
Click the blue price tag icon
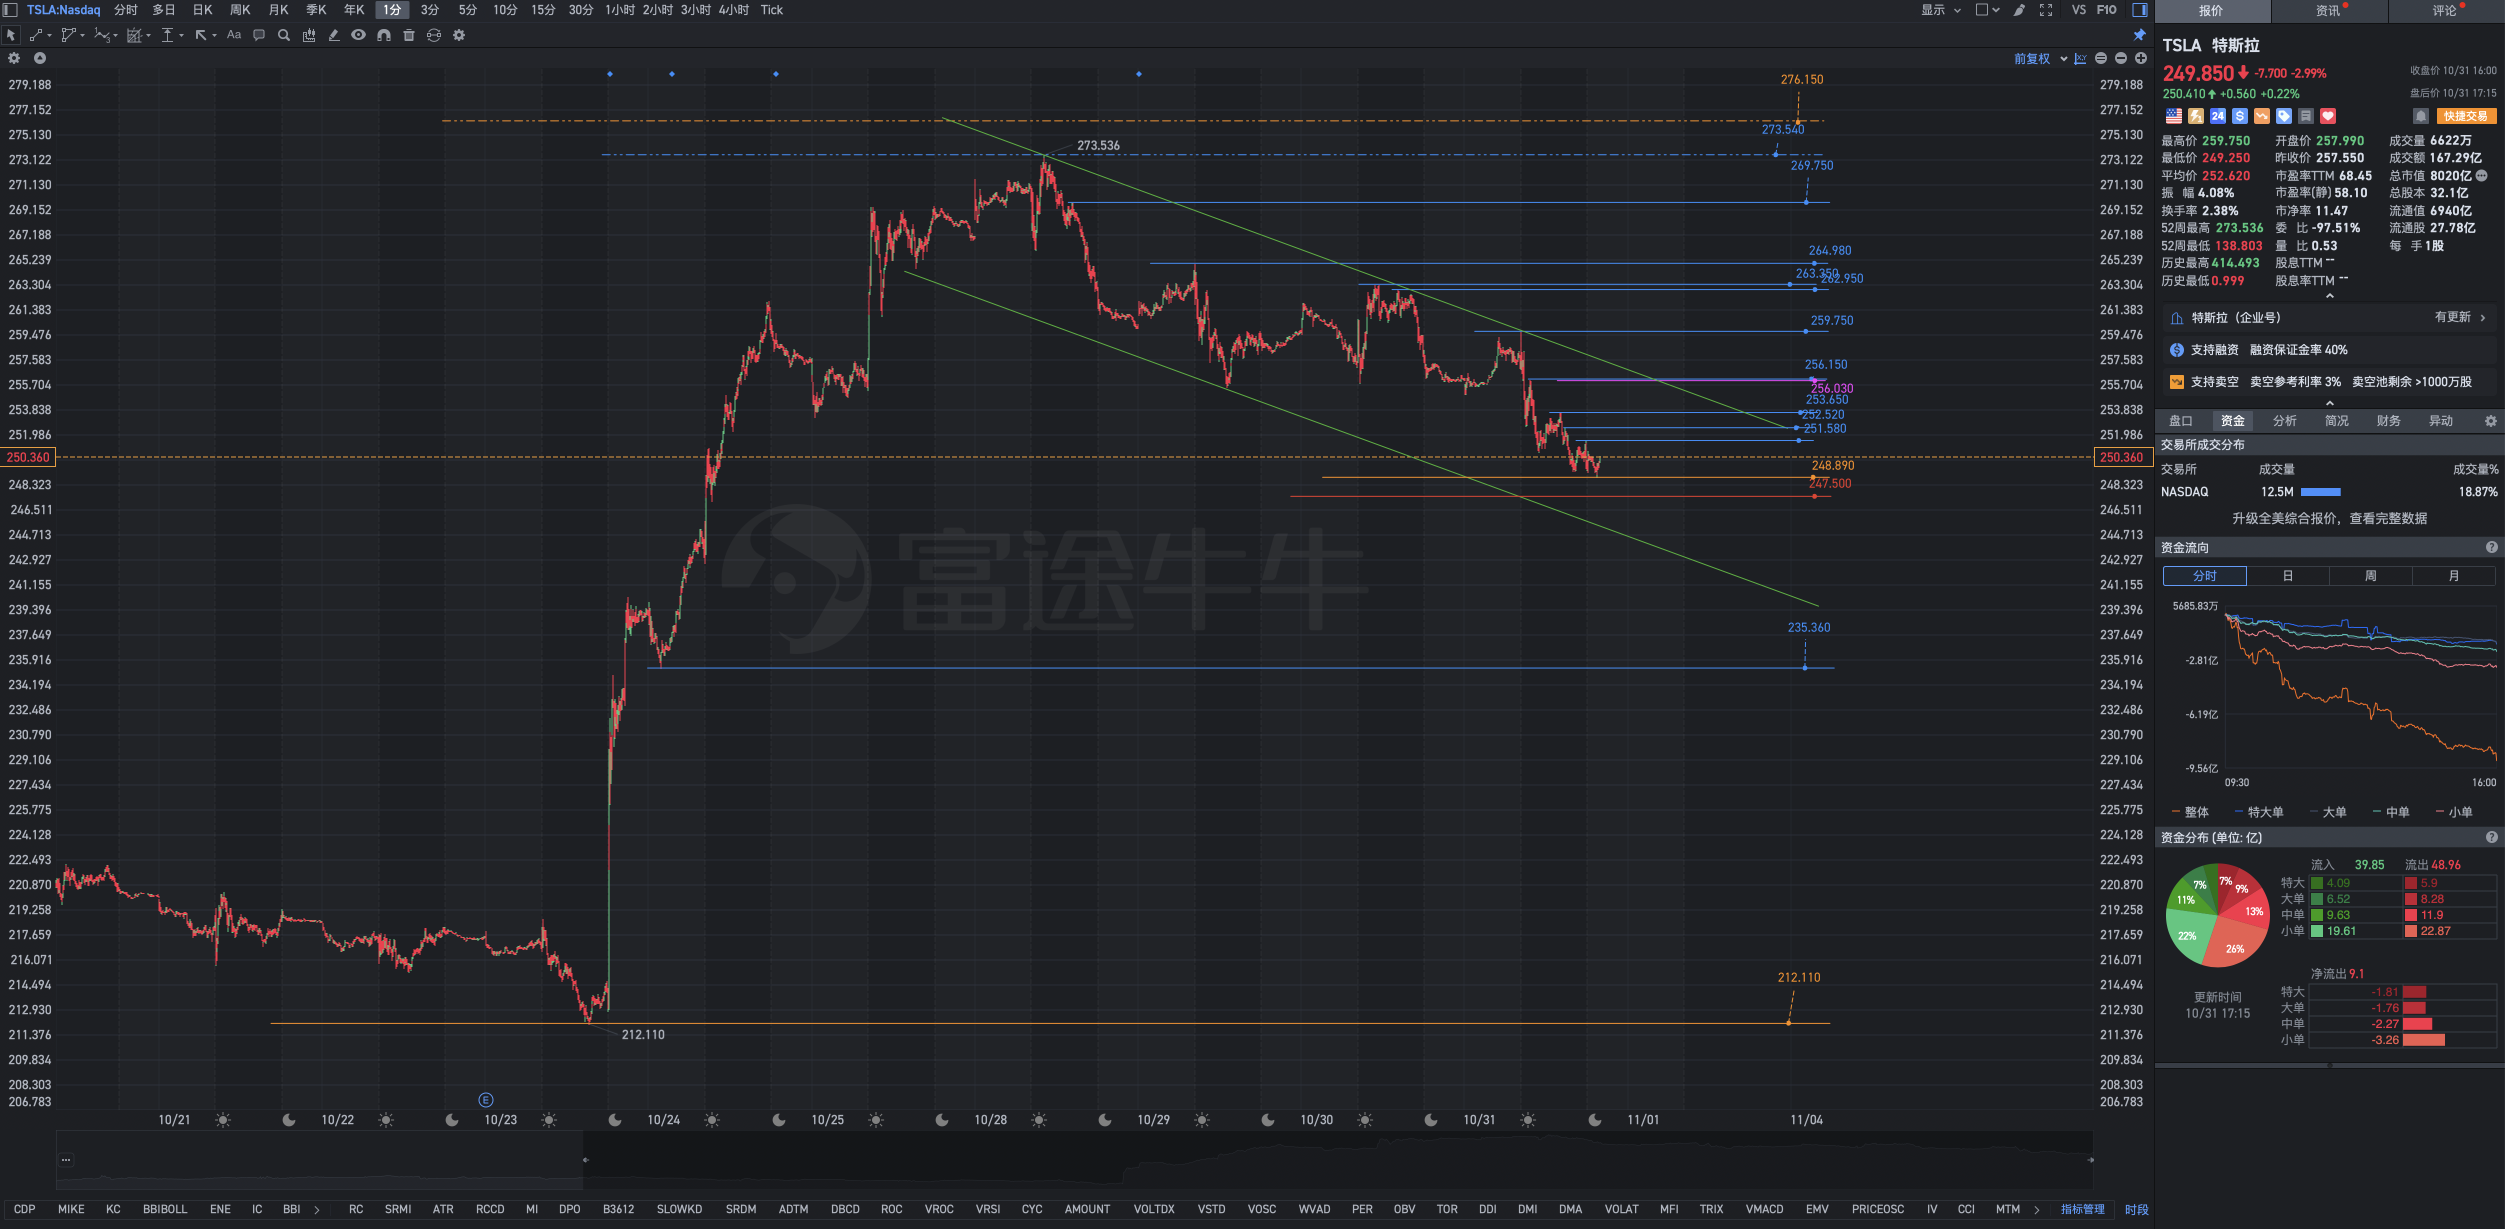click(x=2284, y=116)
